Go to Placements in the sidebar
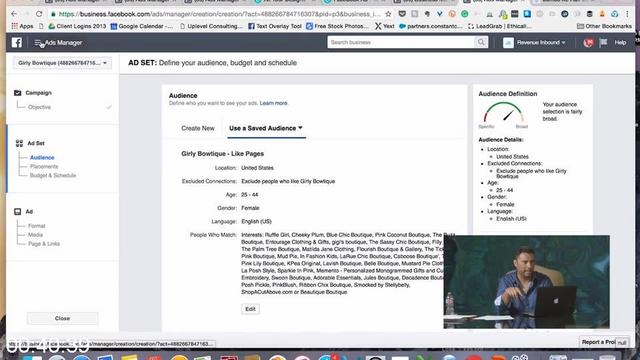Viewport: 640px width, 360px height. click(x=44, y=167)
